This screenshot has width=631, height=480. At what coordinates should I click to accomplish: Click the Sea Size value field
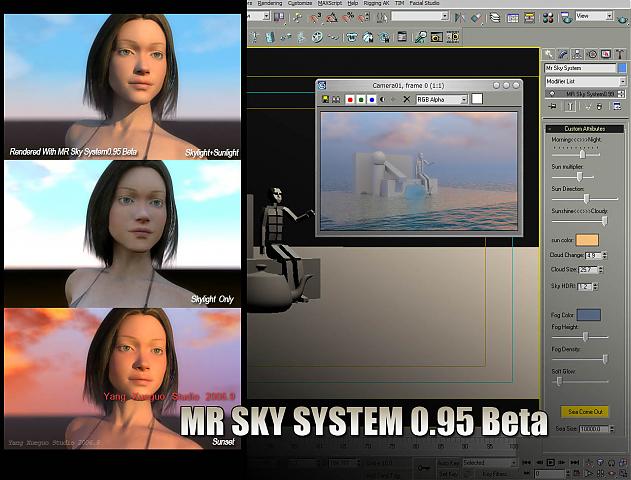pos(594,429)
